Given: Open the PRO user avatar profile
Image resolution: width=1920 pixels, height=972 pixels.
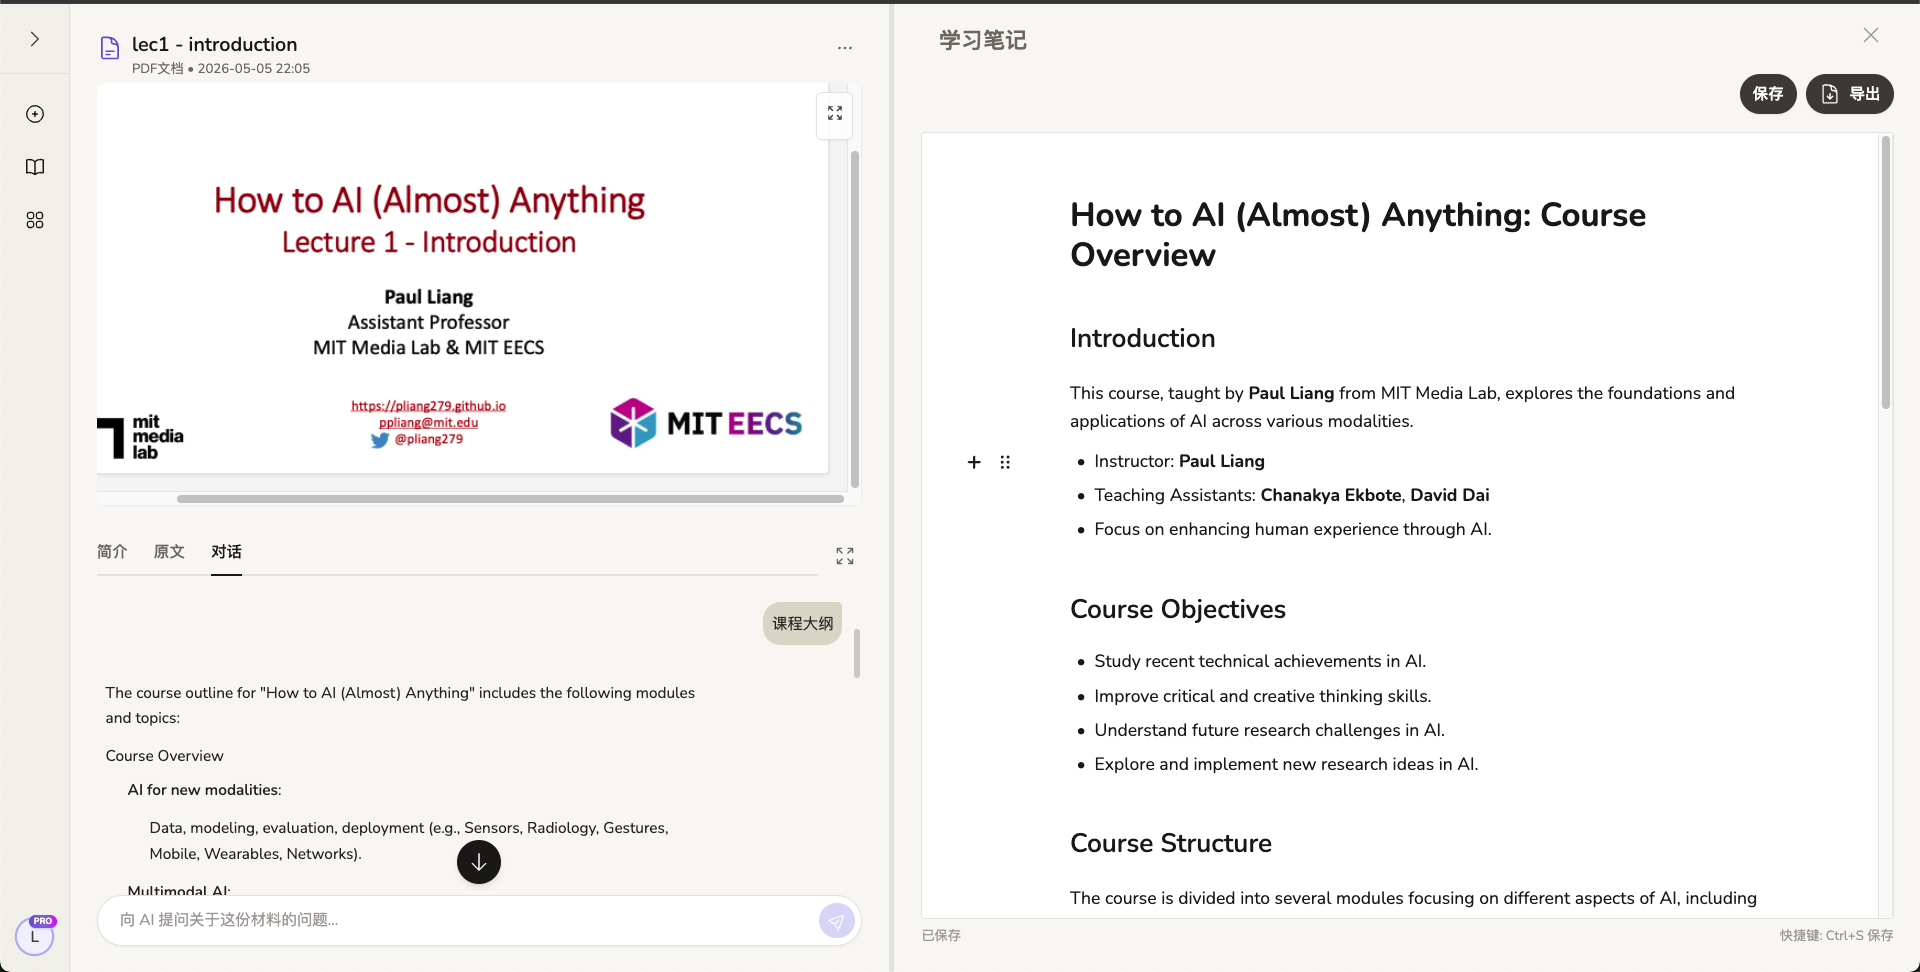Looking at the screenshot, I should [35, 936].
